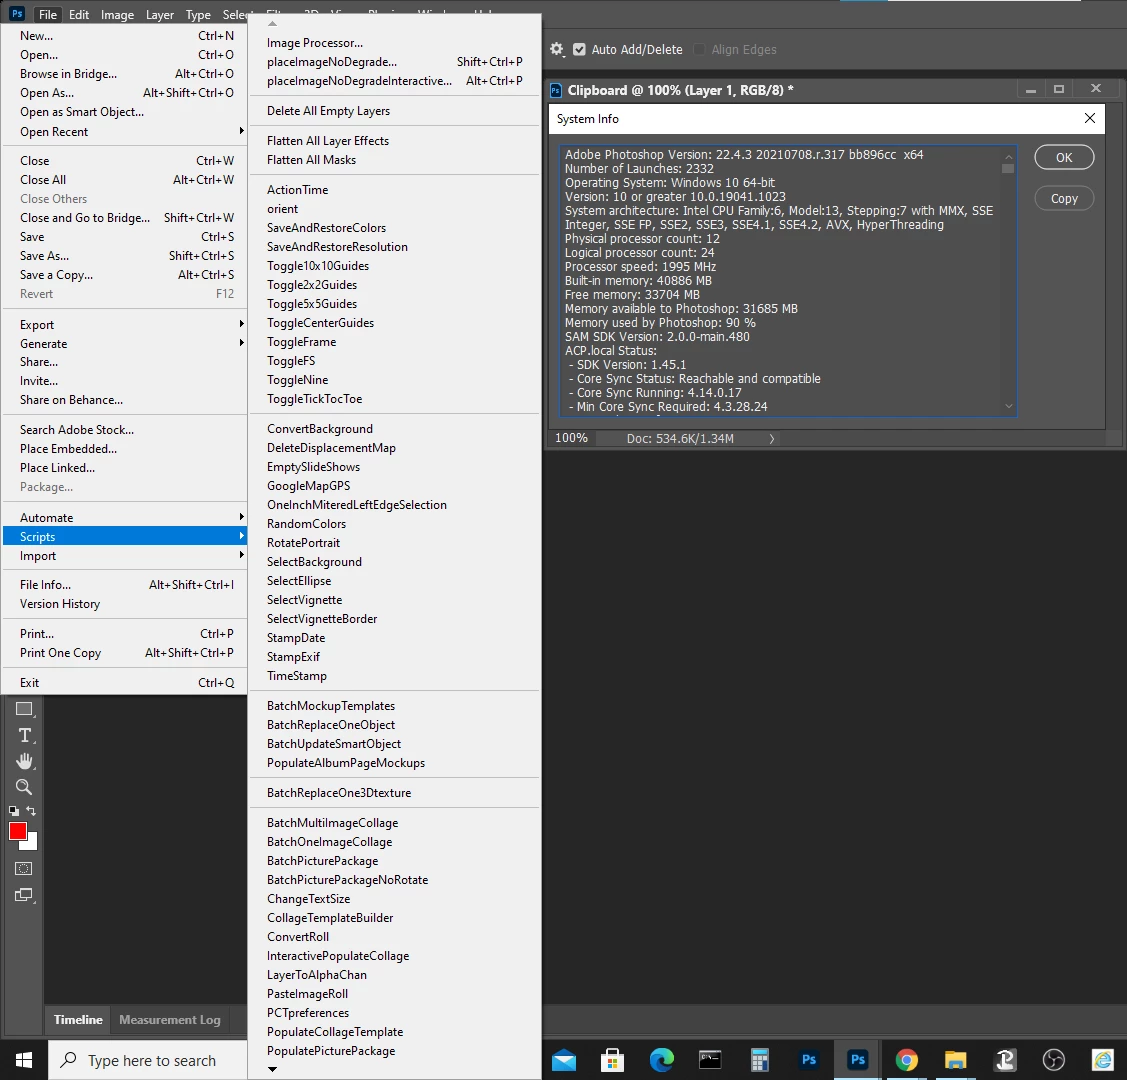The height and width of the screenshot is (1080, 1127).
Task: Select the Horizontal Type tool
Action: pyautogui.click(x=24, y=735)
